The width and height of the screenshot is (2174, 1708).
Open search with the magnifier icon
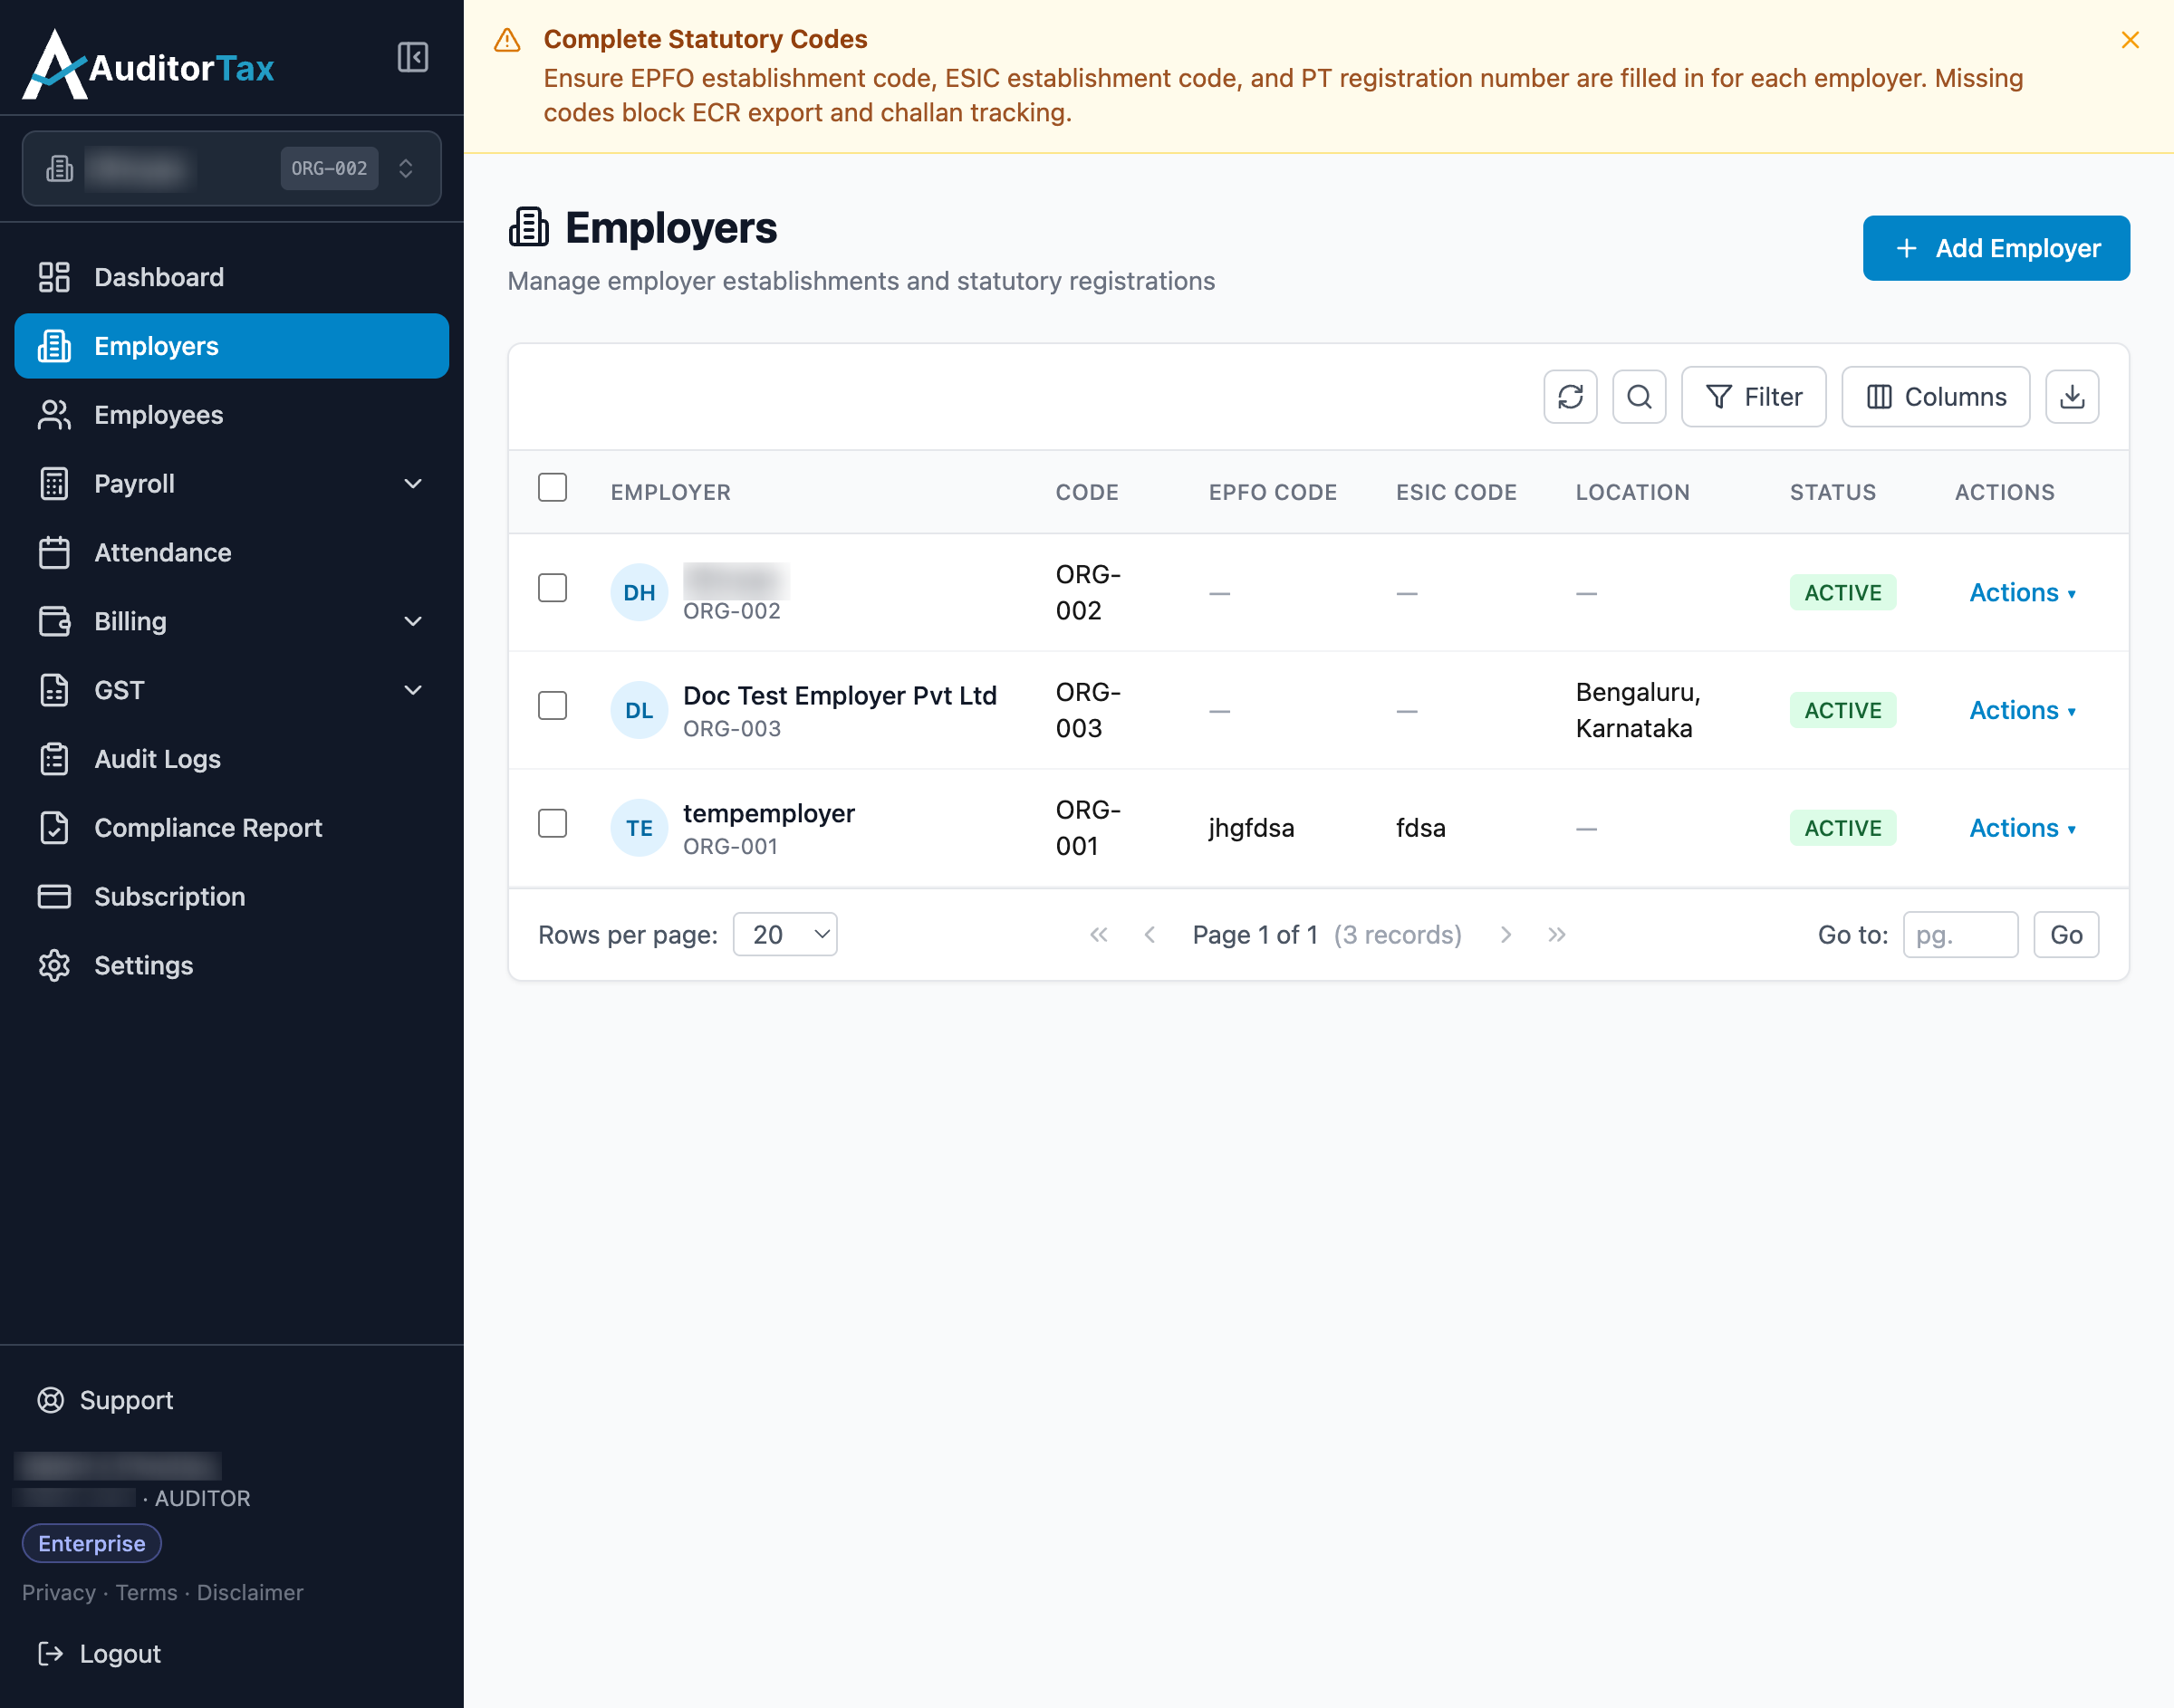(1639, 397)
